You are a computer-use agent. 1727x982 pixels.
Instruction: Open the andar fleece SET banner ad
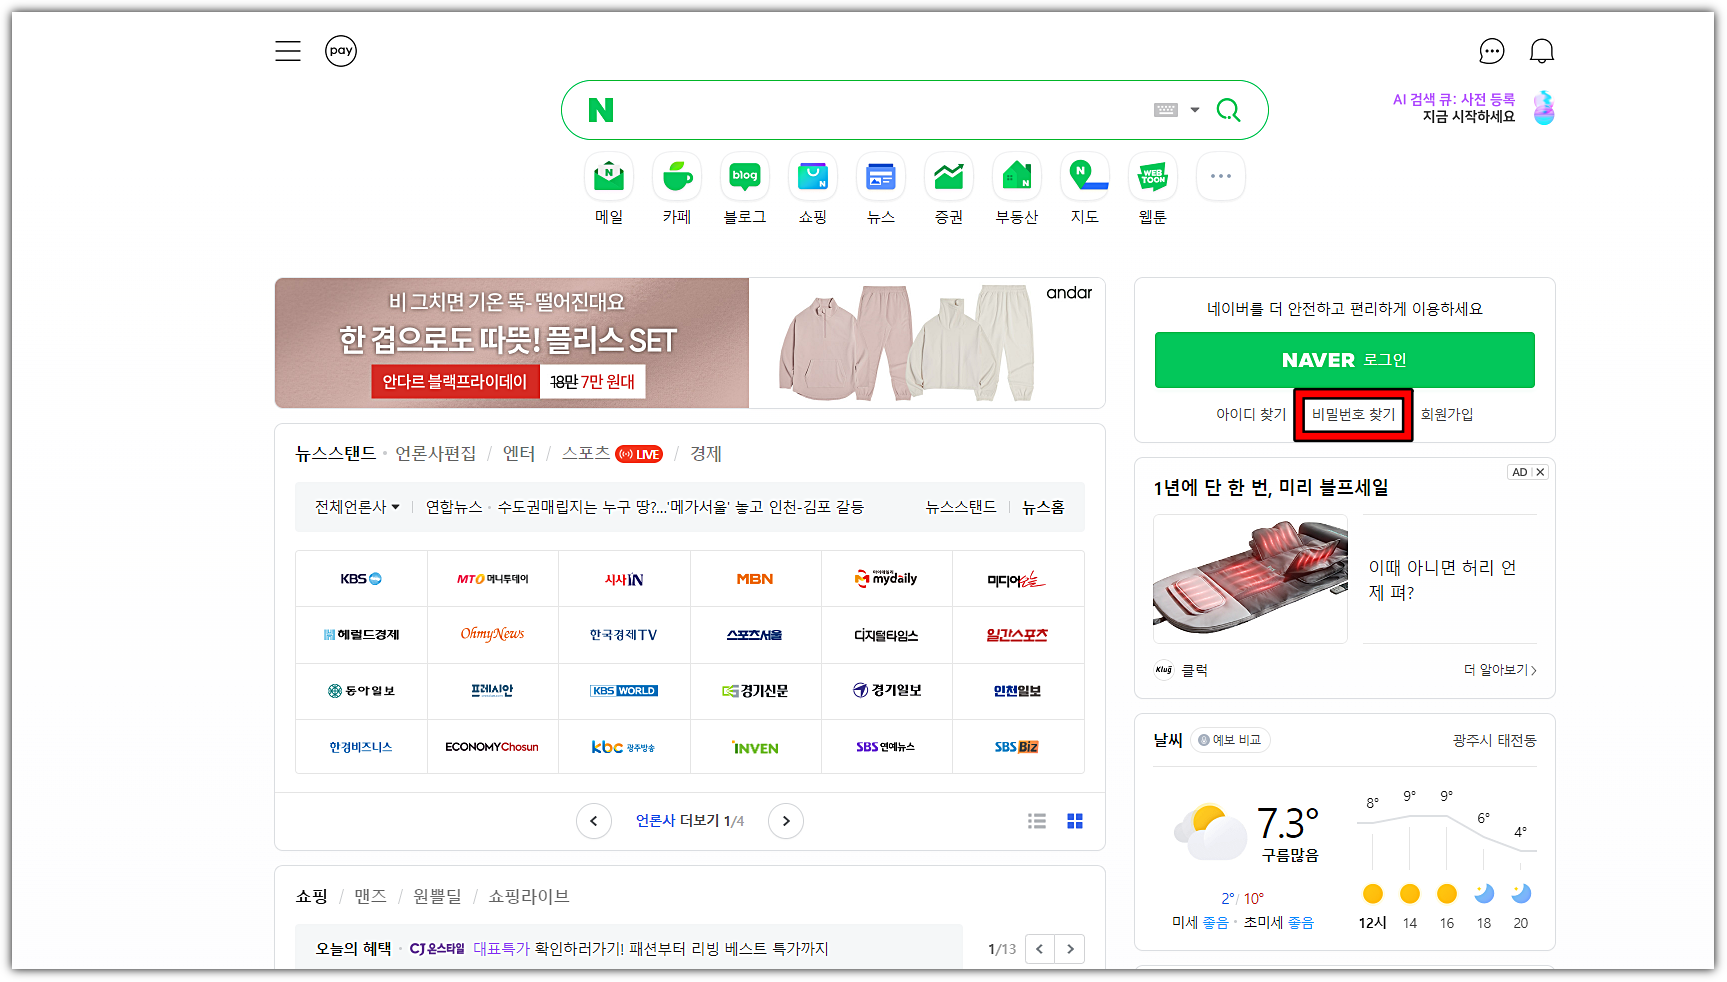[x=690, y=343]
